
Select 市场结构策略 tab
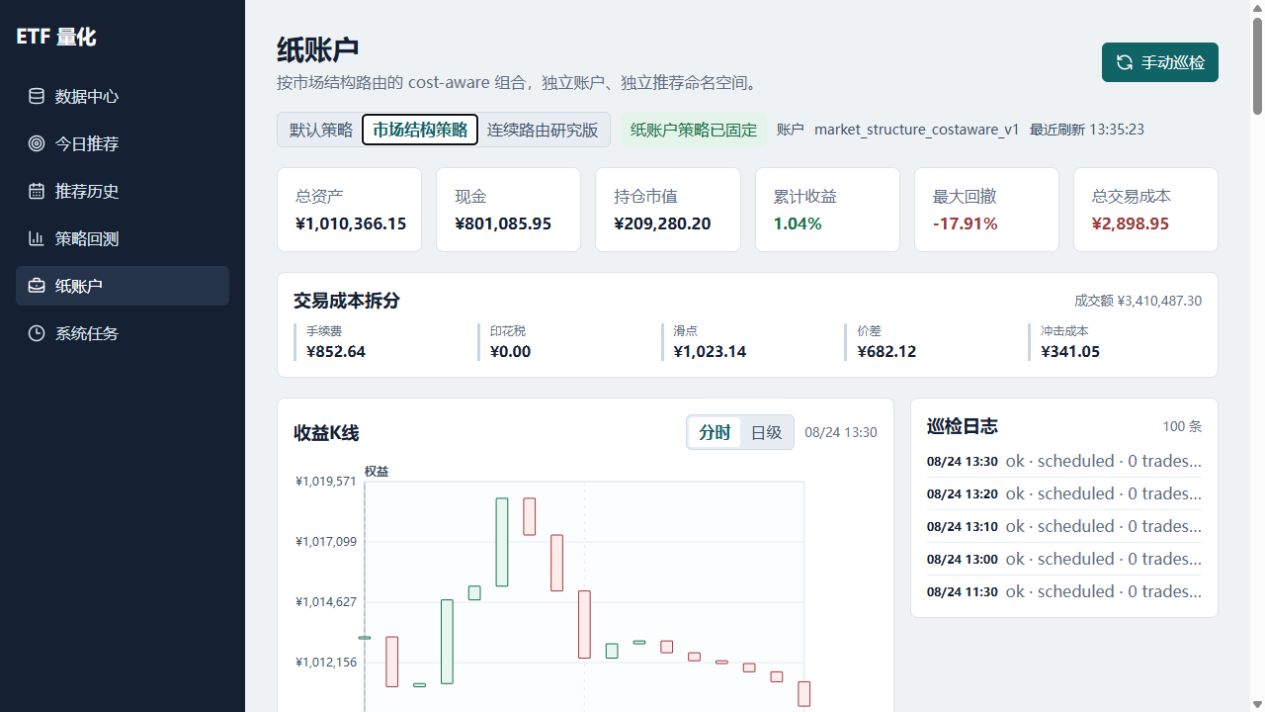[420, 130]
